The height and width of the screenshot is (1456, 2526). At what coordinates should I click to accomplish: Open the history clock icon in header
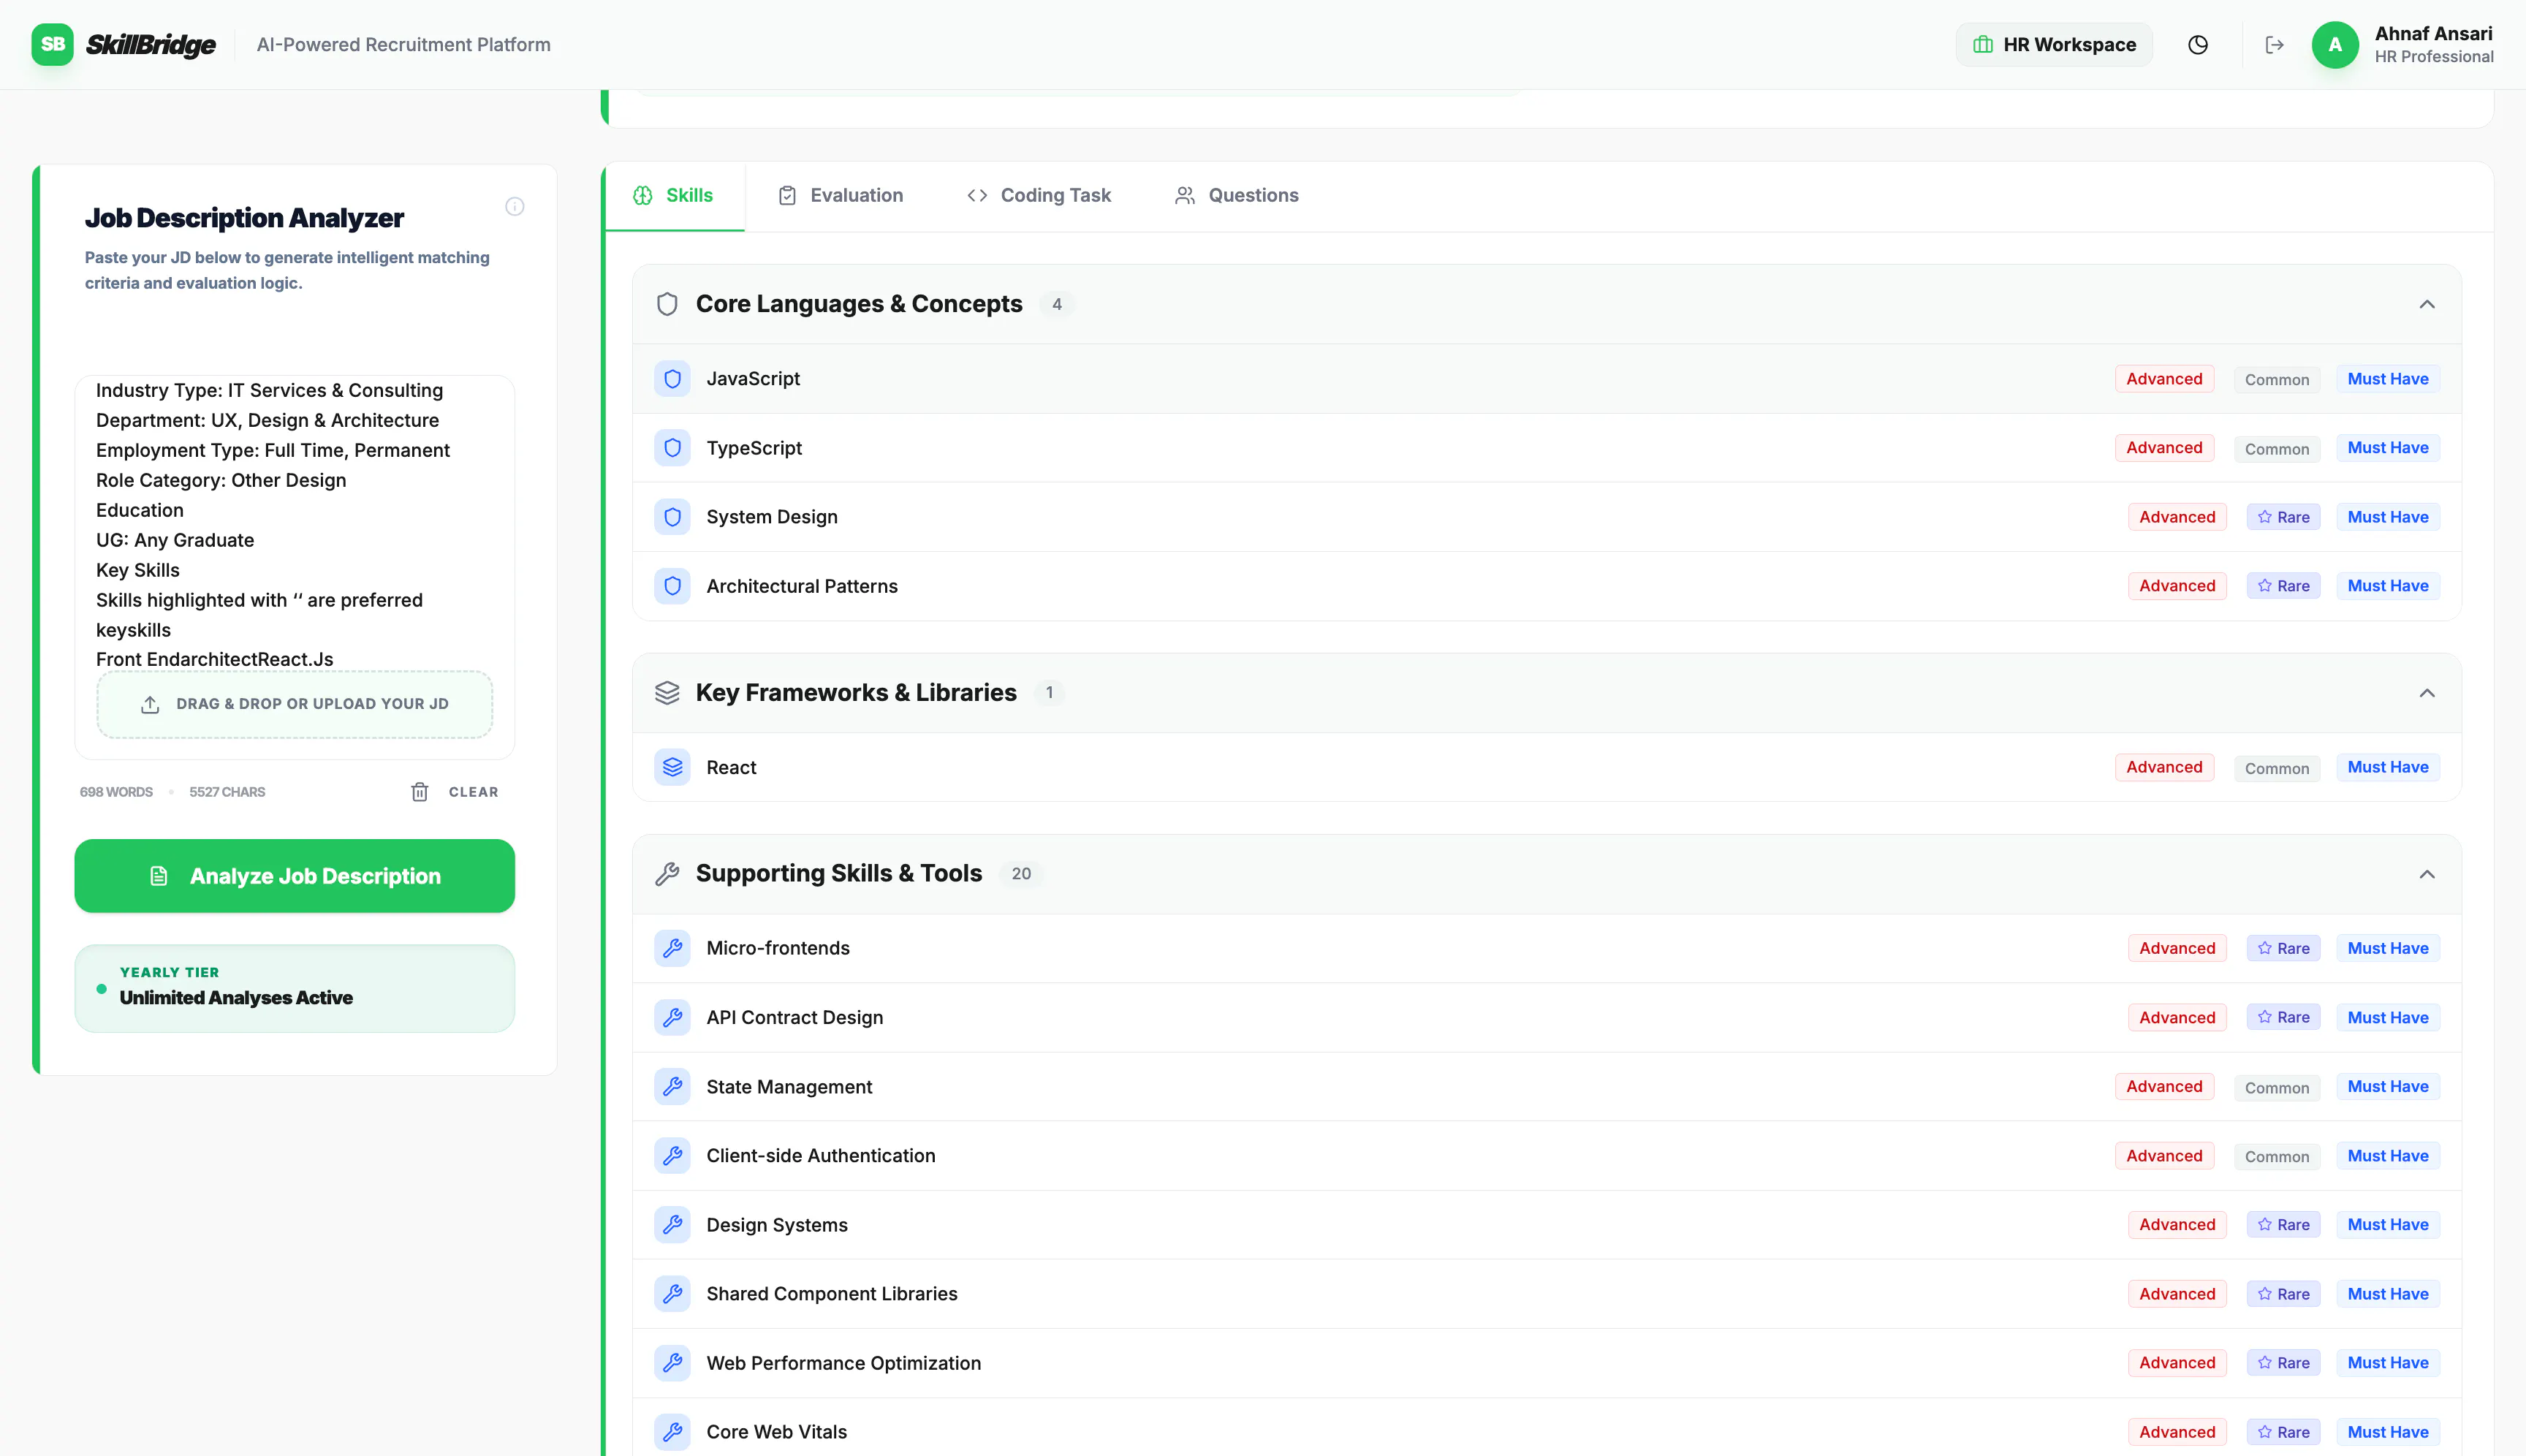coord(2198,45)
